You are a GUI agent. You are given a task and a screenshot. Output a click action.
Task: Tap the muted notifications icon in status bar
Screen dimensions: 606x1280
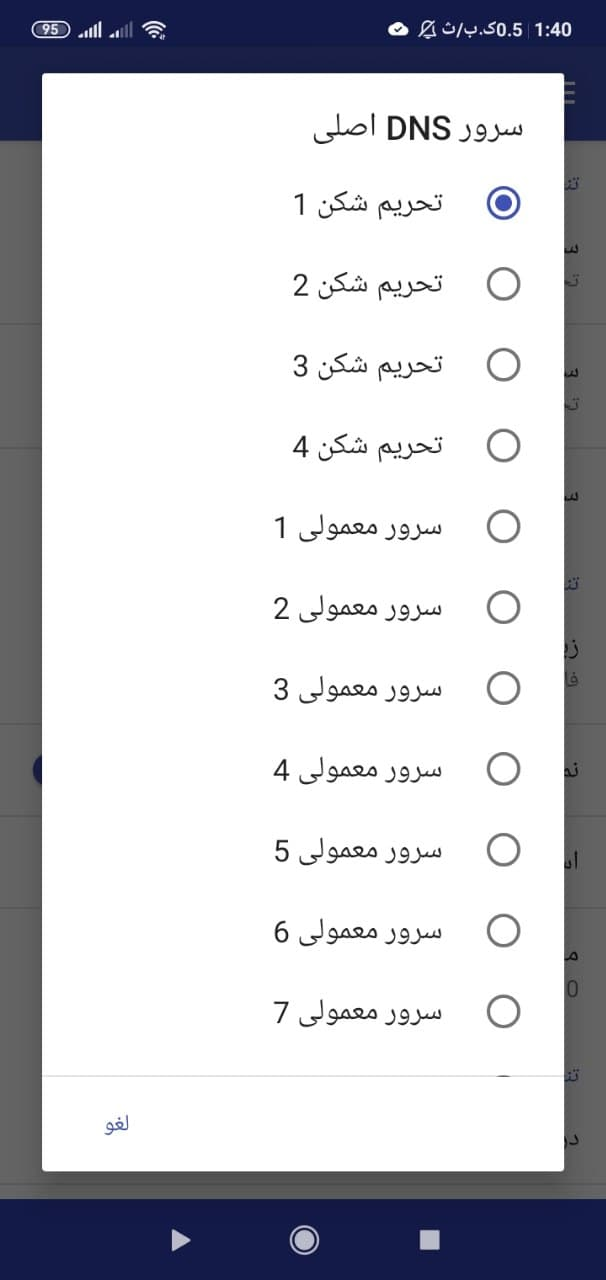point(425,29)
